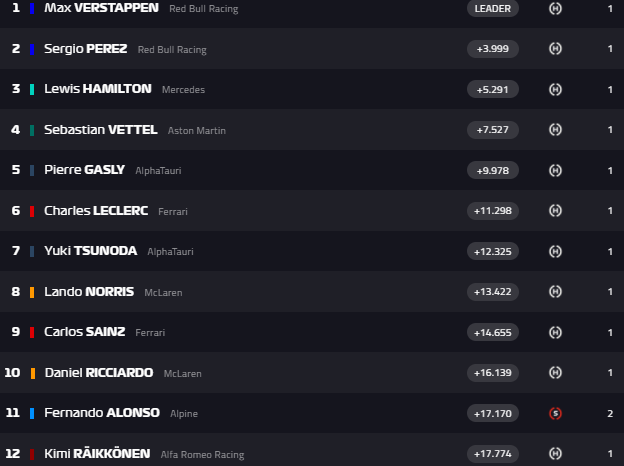
Task: Open Yuki TSUNODA driver name
Action: click(x=90, y=251)
